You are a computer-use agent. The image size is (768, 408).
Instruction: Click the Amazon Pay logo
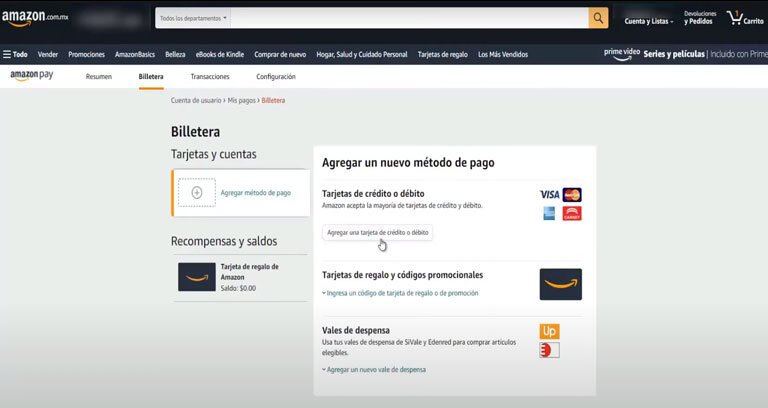[x=32, y=75]
